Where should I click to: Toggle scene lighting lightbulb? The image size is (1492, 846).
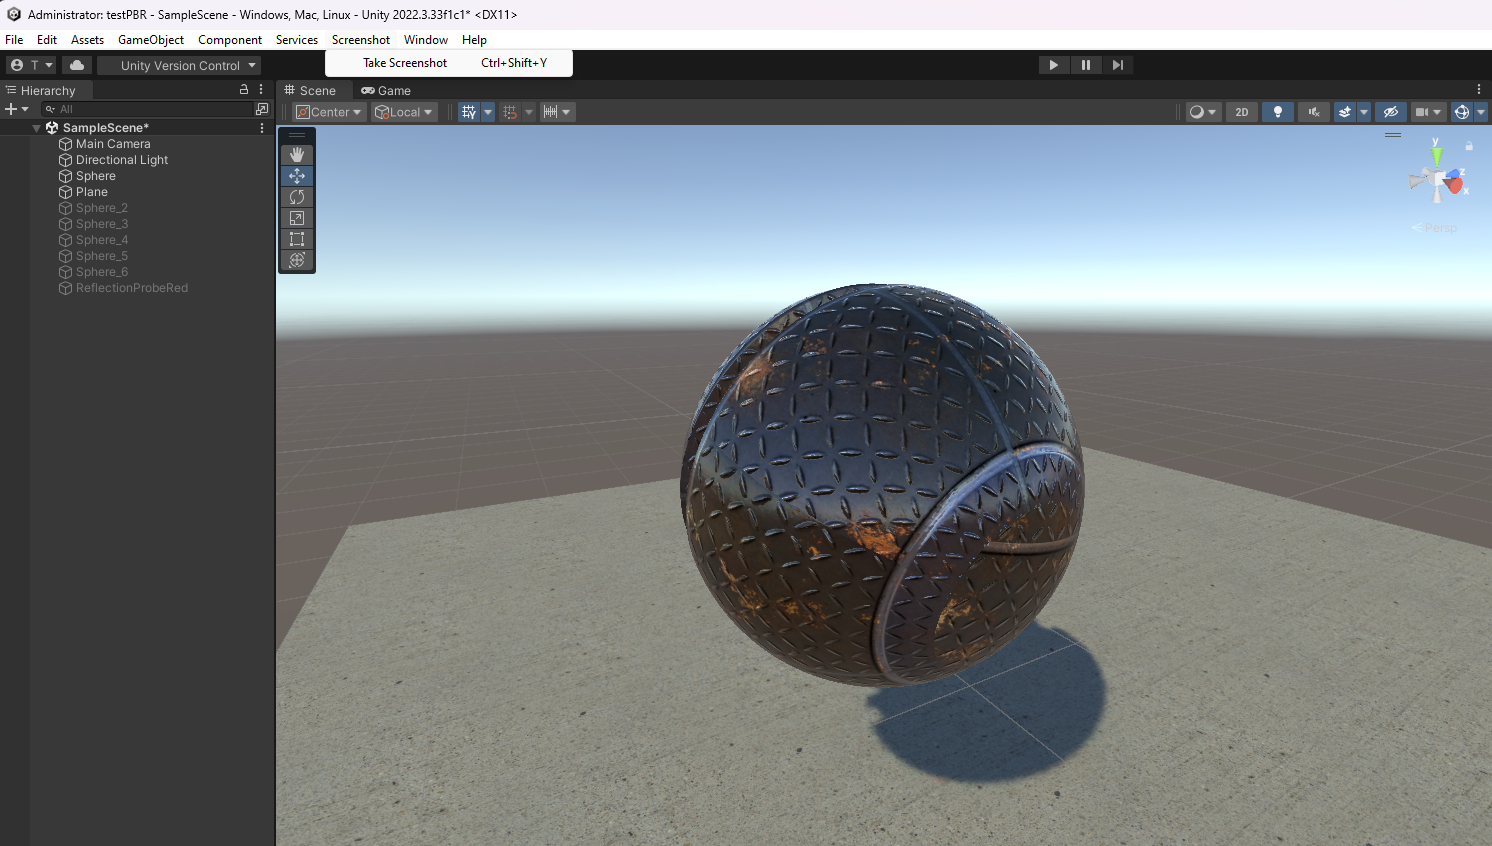[1277, 112]
